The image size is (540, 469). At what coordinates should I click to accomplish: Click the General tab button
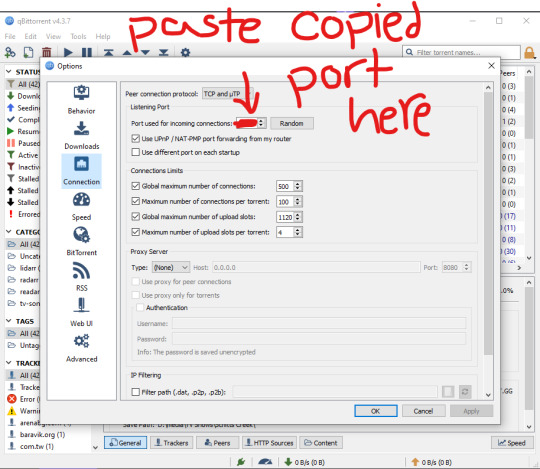[126, 443]
